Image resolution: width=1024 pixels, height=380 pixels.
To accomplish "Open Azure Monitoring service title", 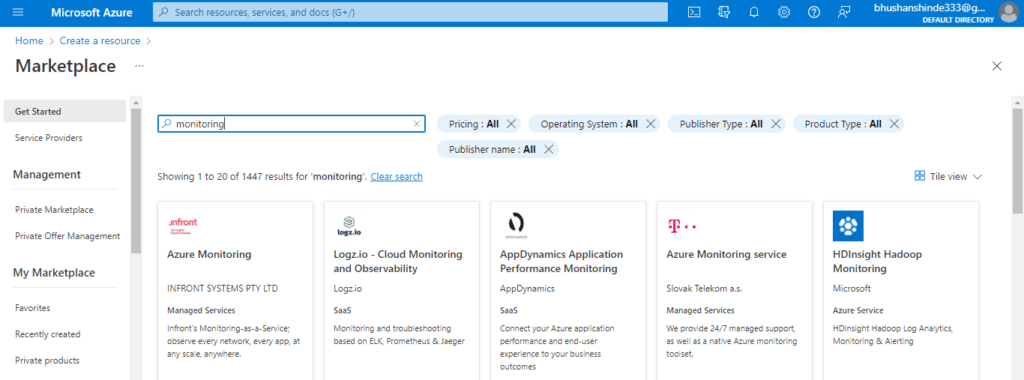I will tap(726, 254).
